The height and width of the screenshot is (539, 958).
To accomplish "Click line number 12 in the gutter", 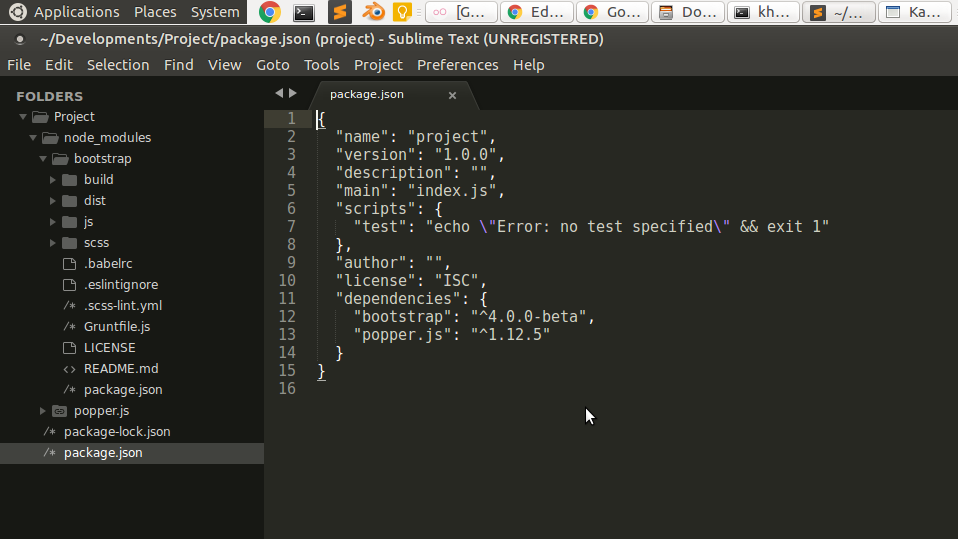I will (x=287, y=317).
